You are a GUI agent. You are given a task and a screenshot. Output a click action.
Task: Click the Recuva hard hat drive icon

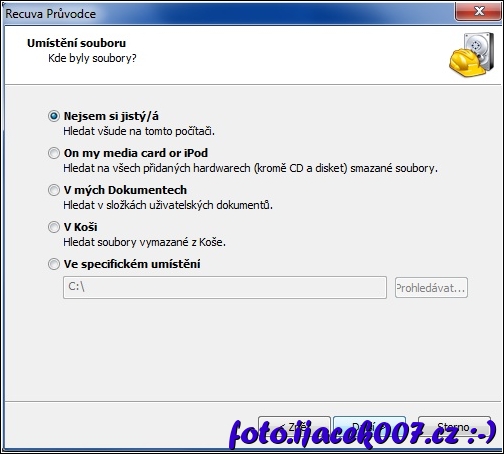pyautogui.click(x=472, y=55)
